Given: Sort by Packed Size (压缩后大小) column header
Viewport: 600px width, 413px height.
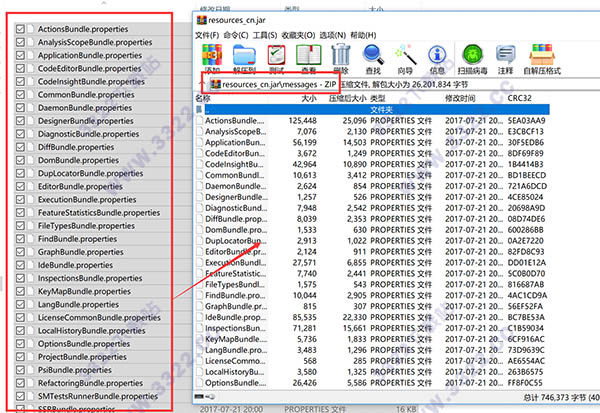Looking at the screenshot, I should point(347,98).
